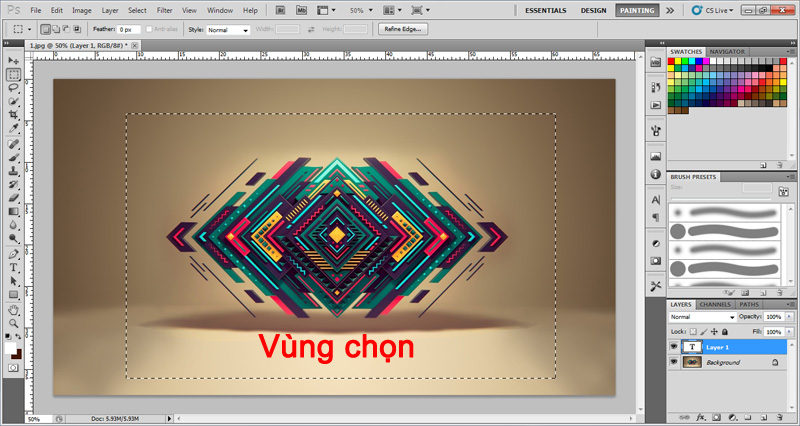Select the Dodge tool
This screenshot has width=800, height=426.
(13, 239)
